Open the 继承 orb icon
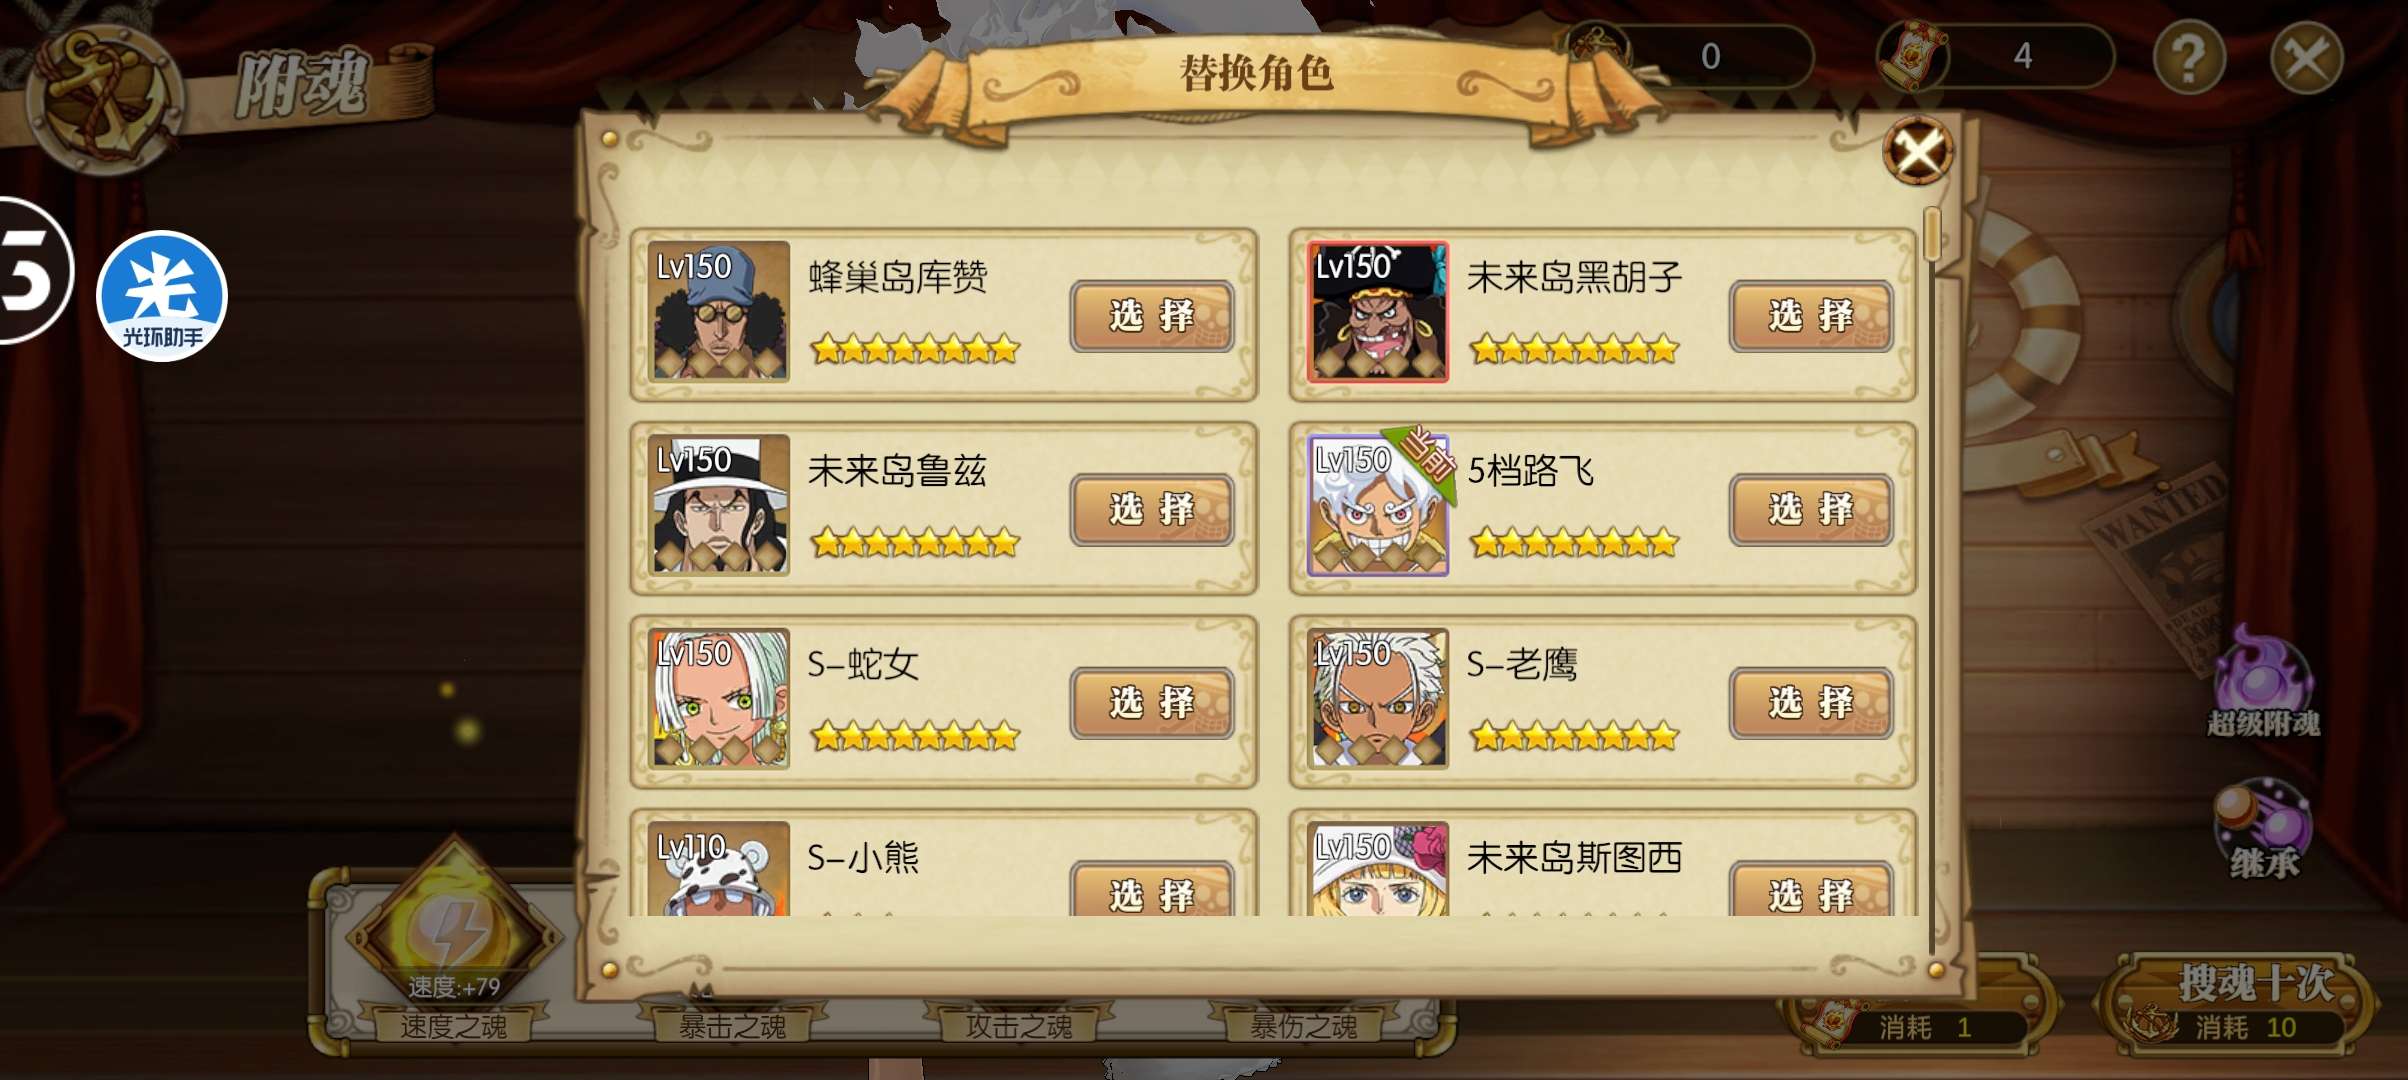The image size is (2408, 1080). click(2263, 830)
